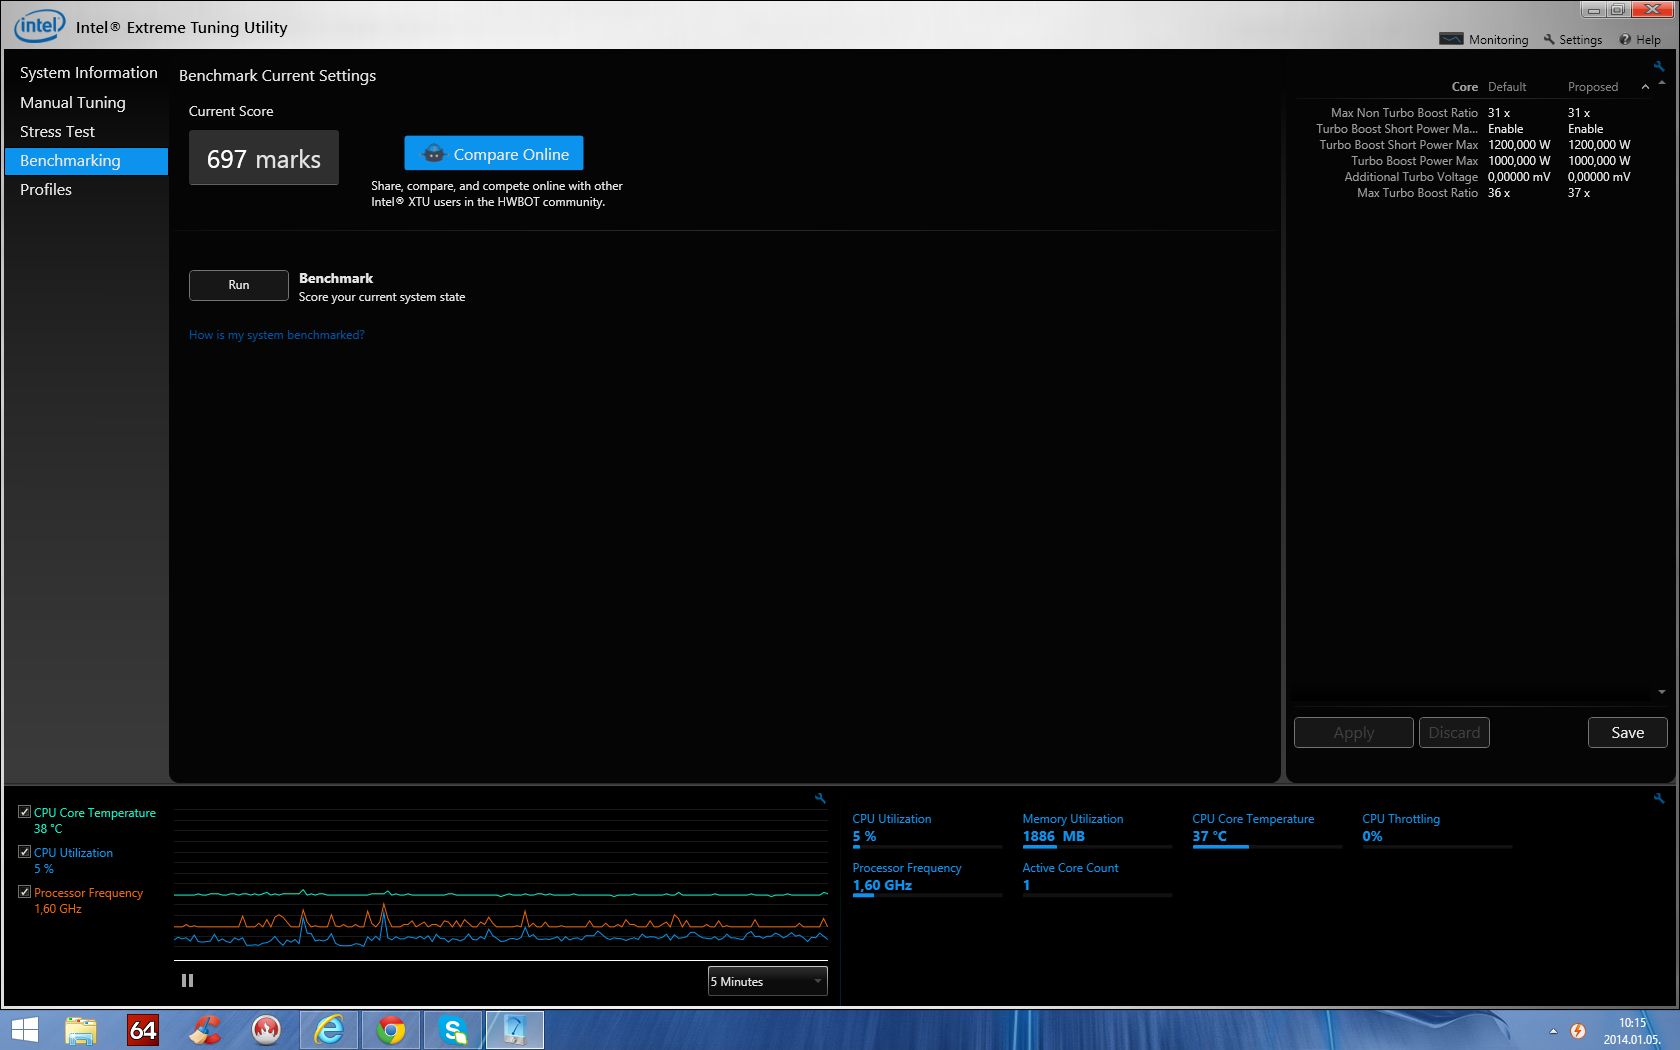Launch AIDA64 from the taskbar
Viewport: 1680px width, 1050px height.
coord(143,1030)
